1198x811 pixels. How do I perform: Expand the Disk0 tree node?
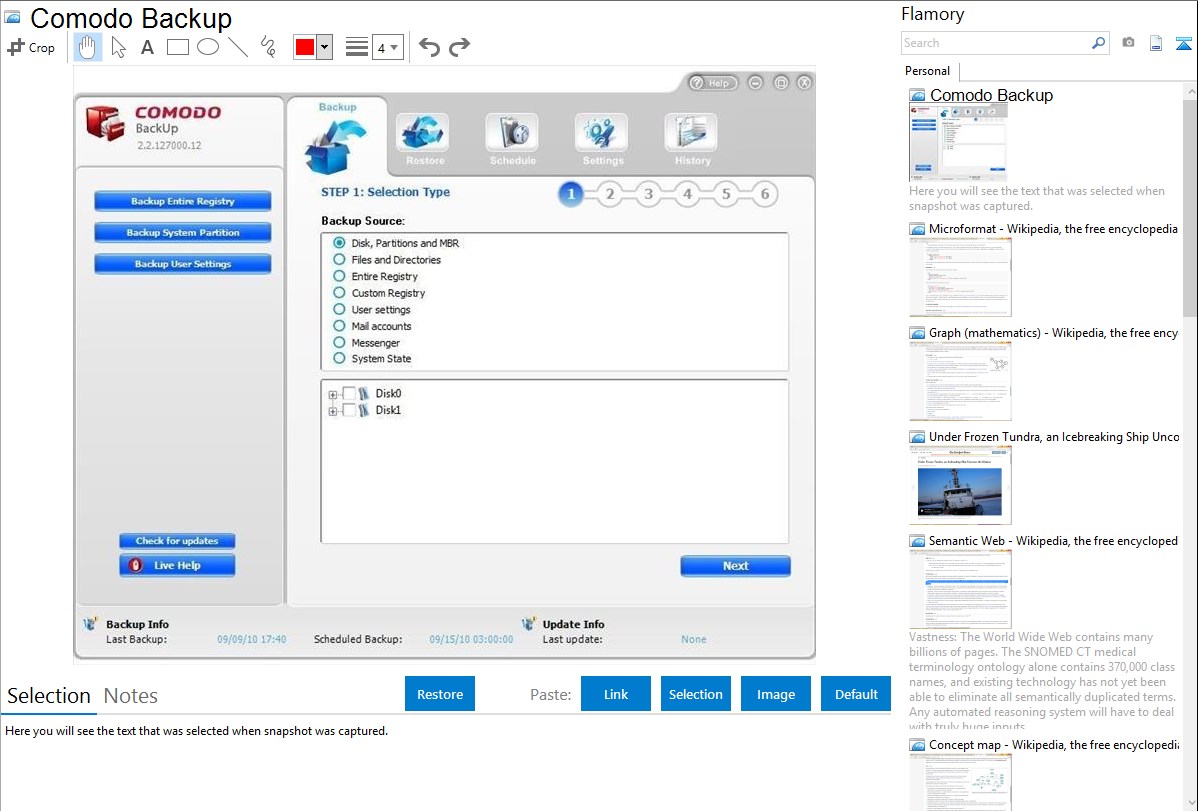point(332,394)
